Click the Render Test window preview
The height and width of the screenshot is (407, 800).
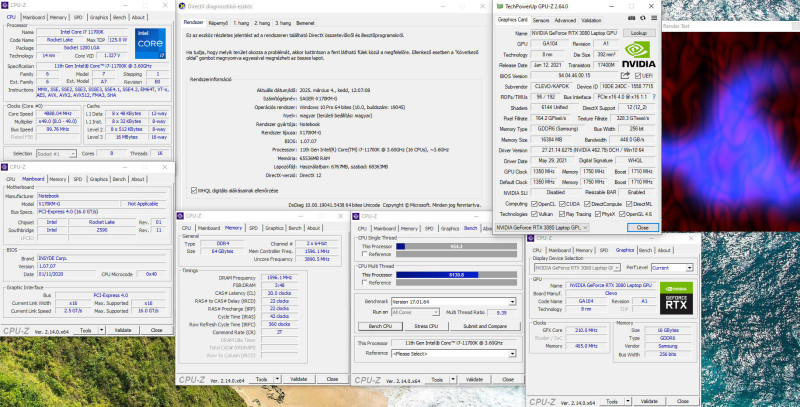point(731,132)
